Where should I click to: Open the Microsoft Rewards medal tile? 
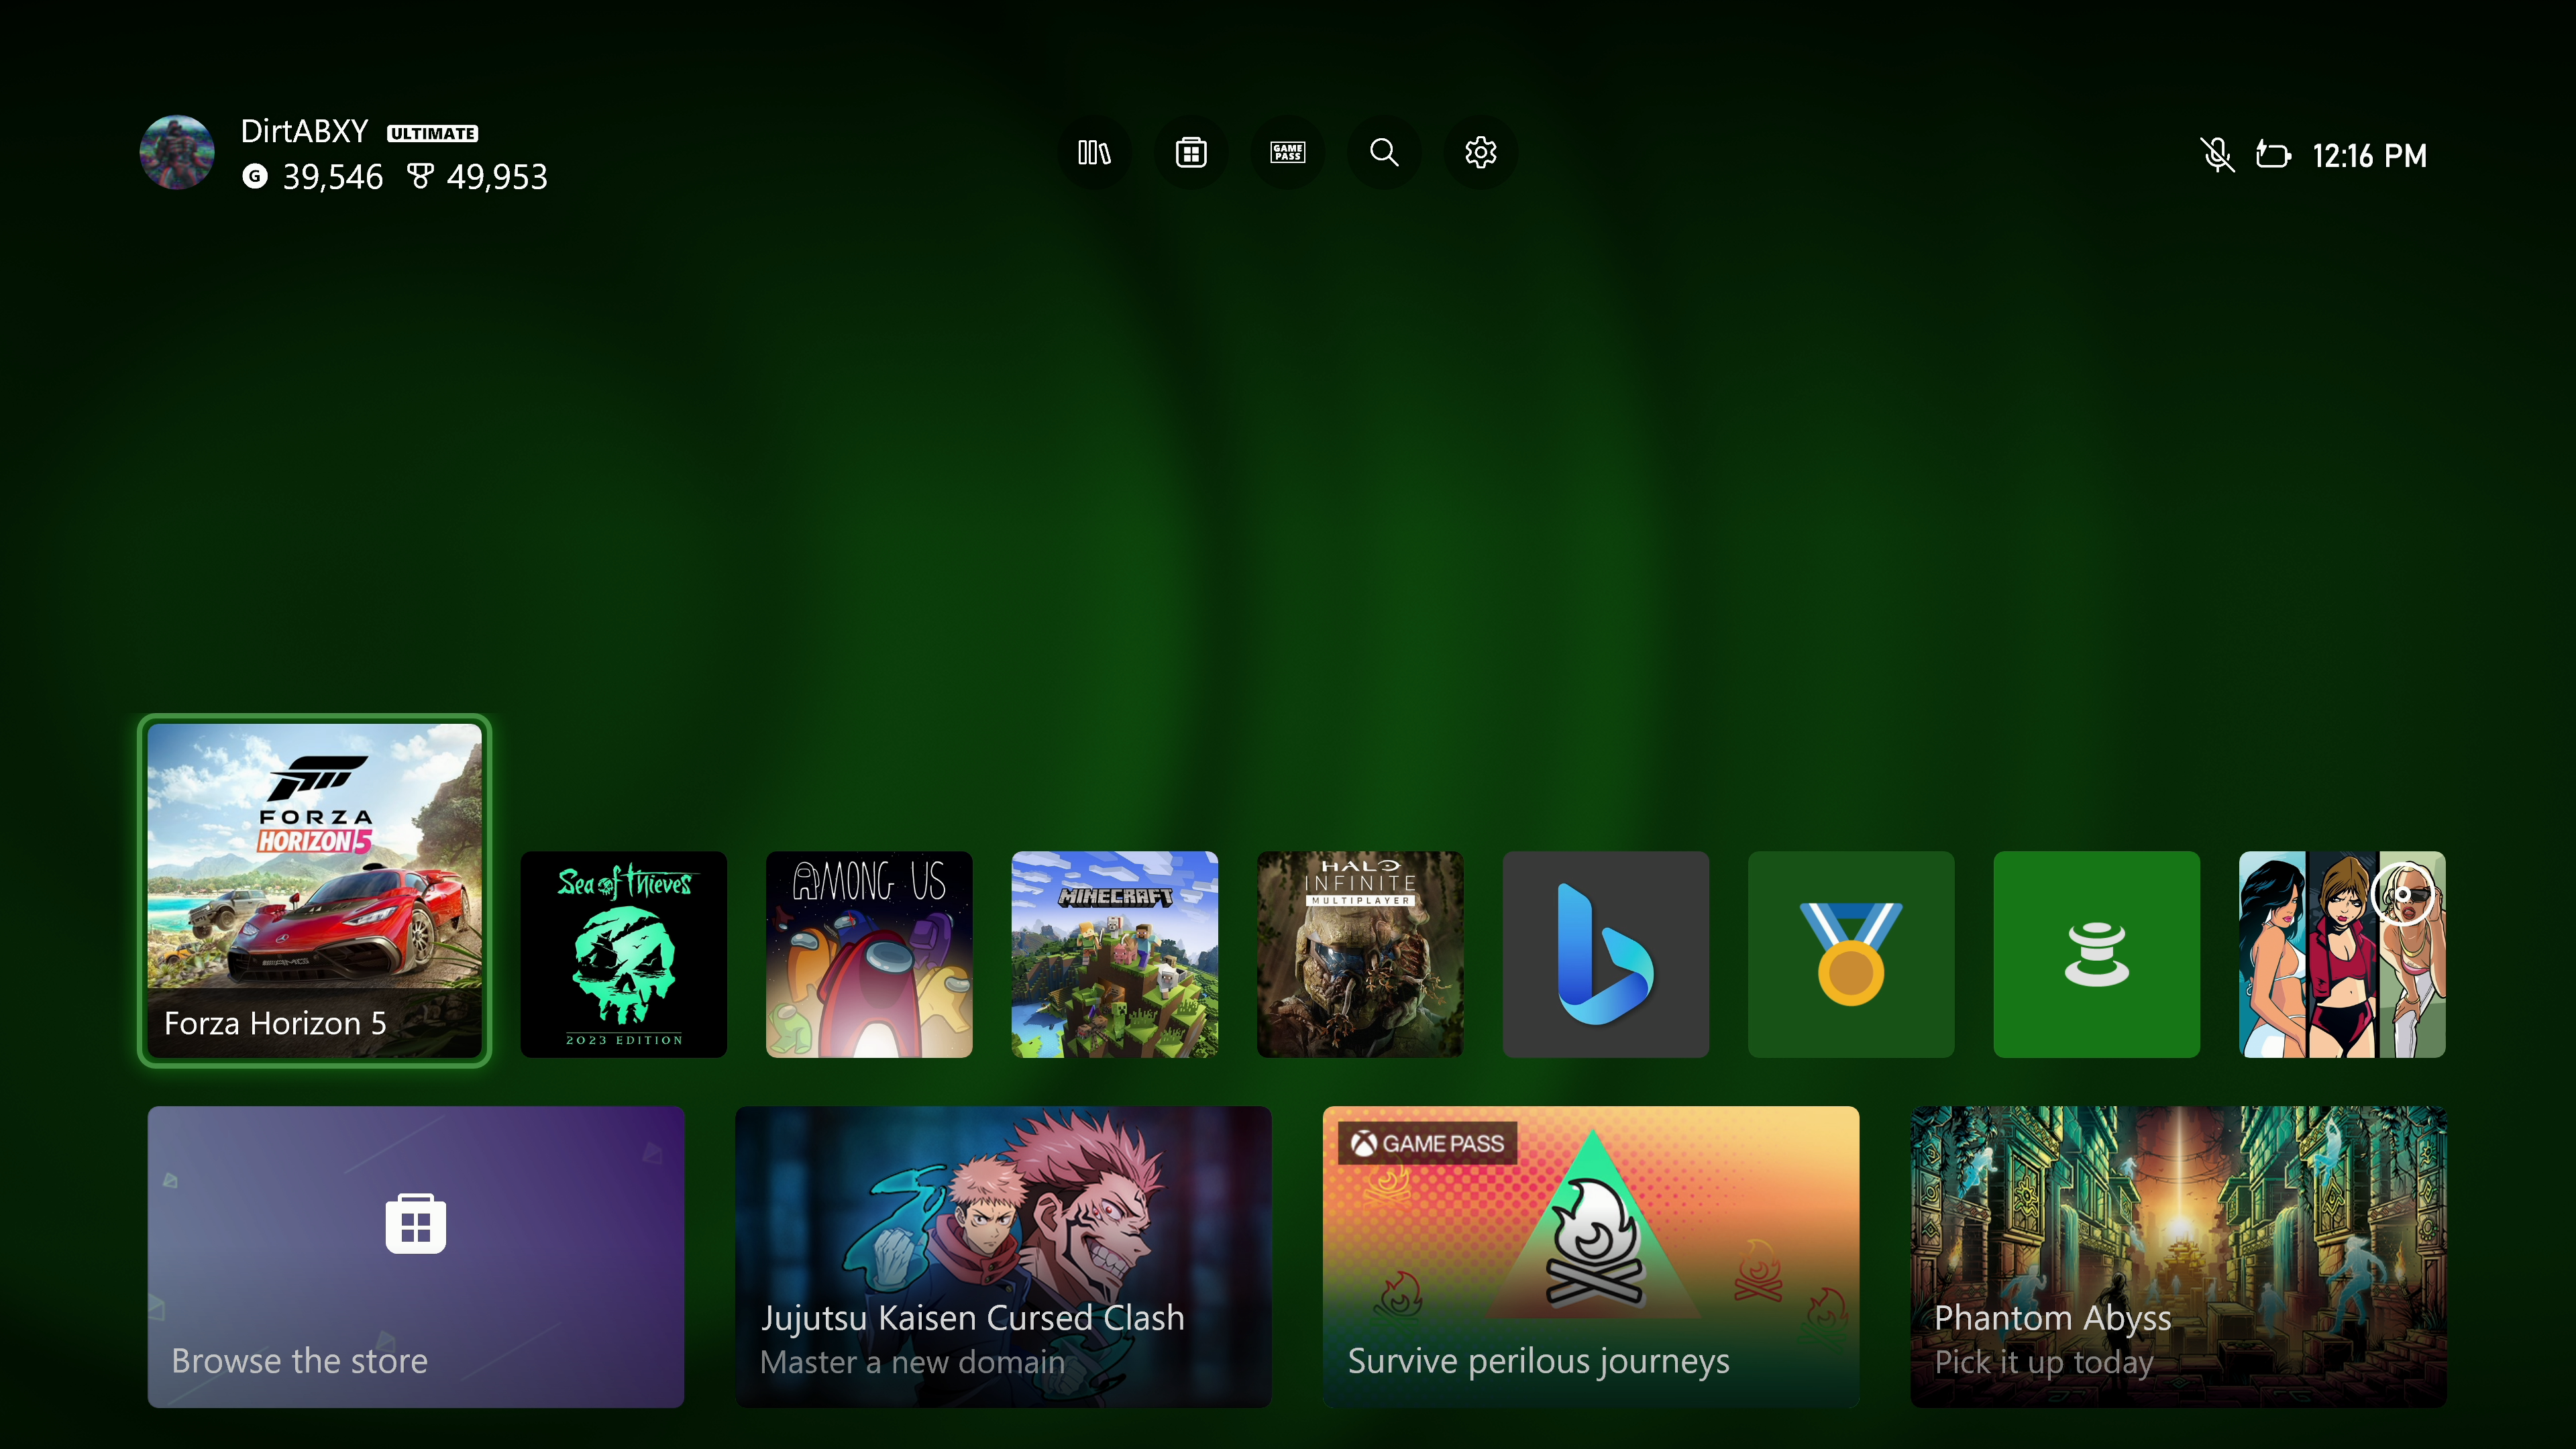click(x=1850, y=954)
